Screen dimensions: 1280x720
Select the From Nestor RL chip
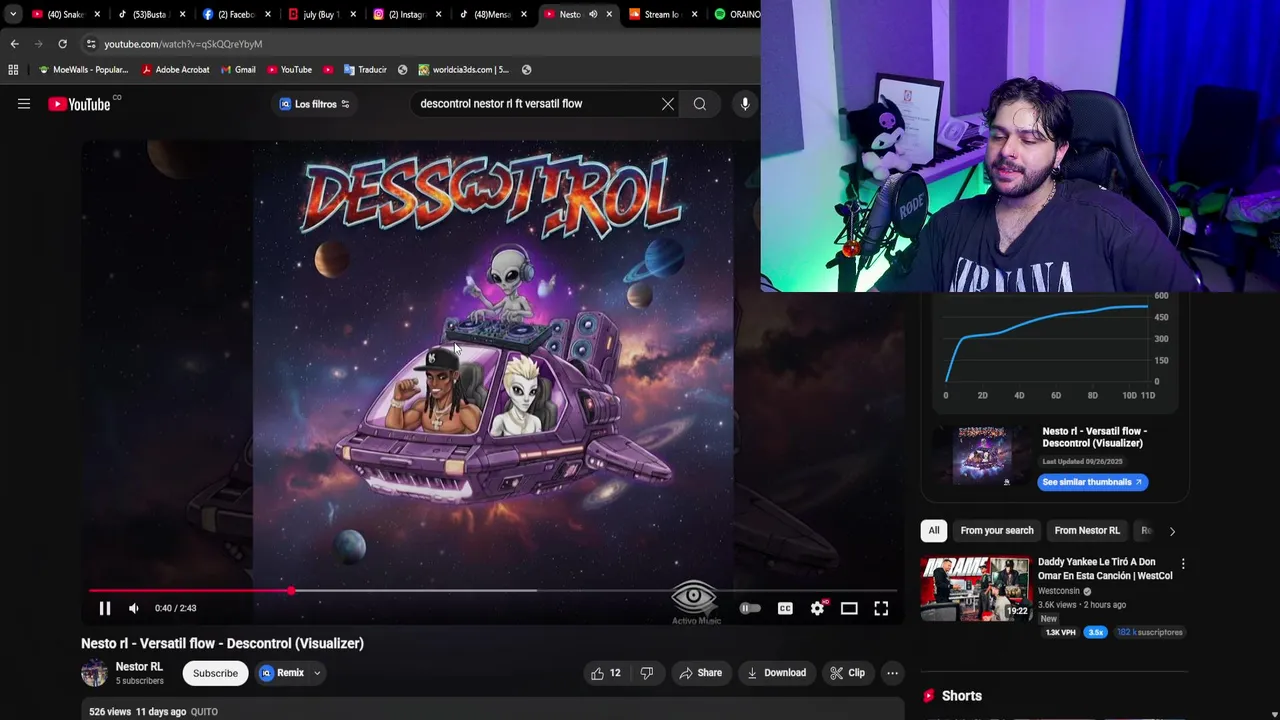click(x=1087, y=531)
